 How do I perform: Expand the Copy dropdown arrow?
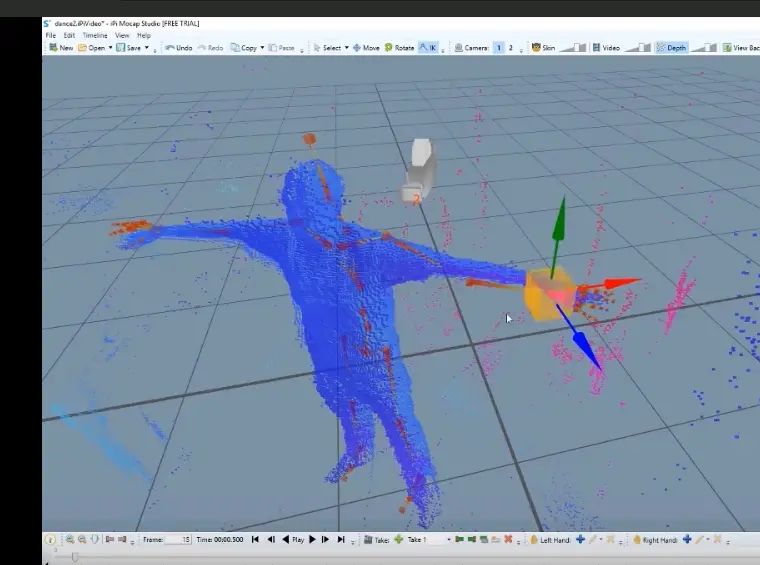click(262, 47)
